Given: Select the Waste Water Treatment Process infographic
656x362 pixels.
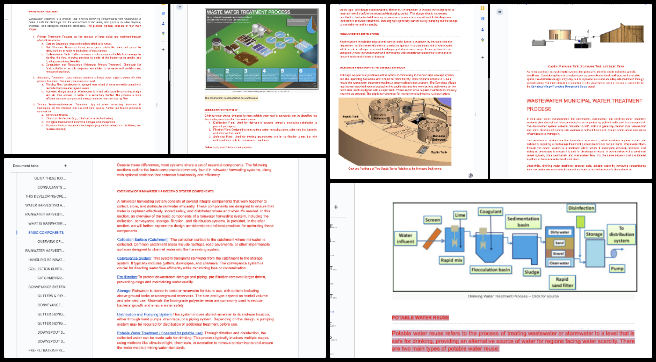Looking at the screenshot, I should coord(262,48).
